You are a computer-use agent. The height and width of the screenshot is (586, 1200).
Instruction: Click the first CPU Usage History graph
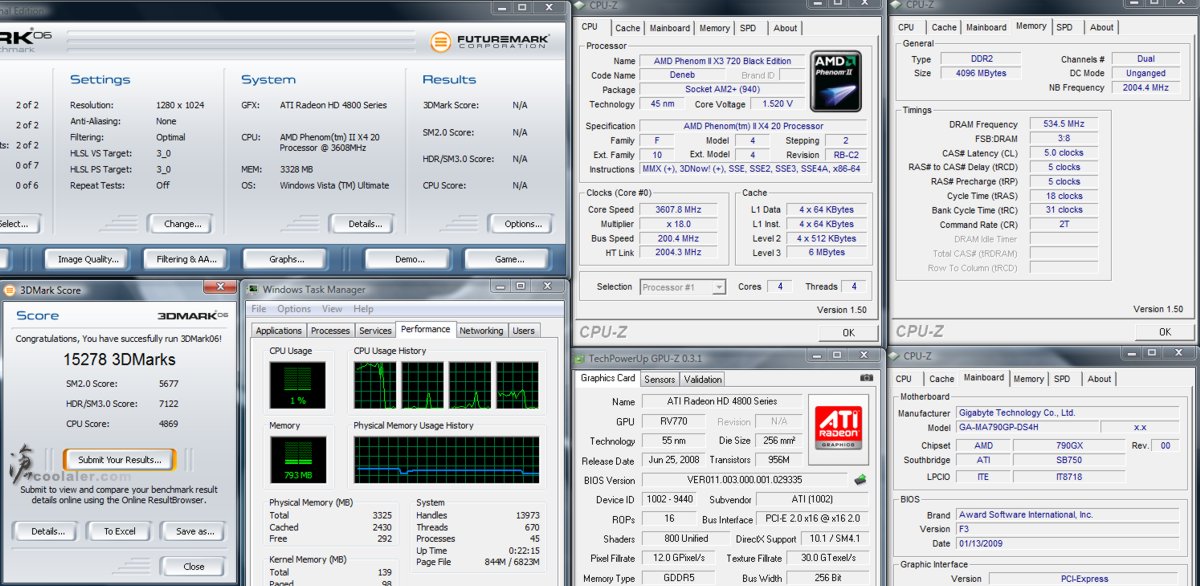[376, 384]
